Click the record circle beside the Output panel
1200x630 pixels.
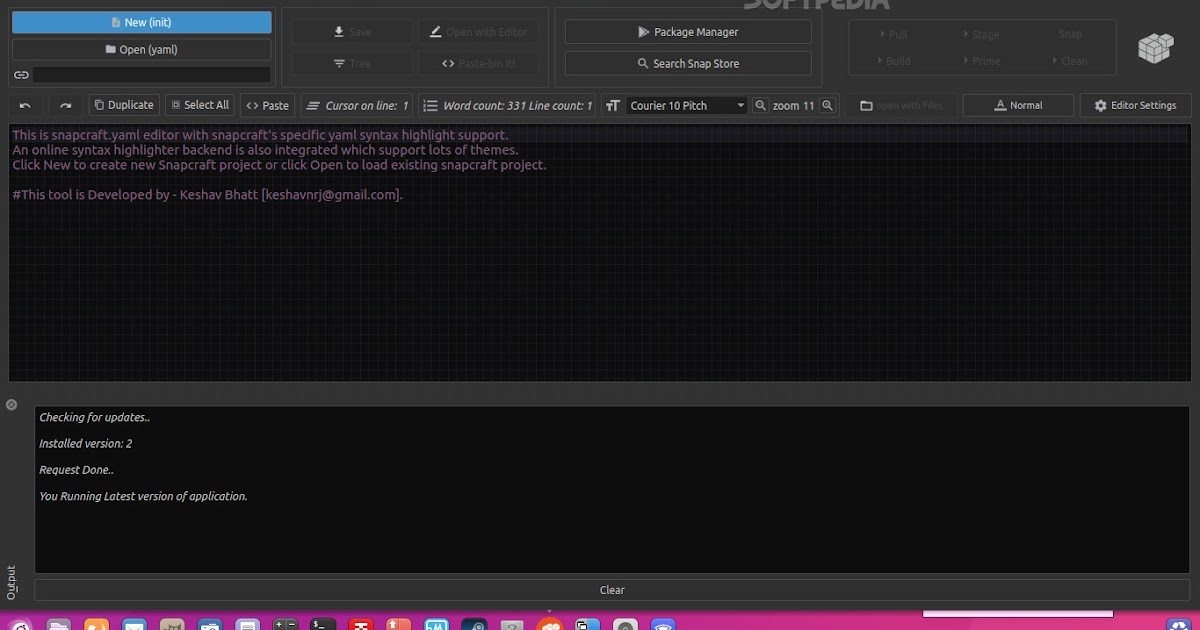(x=11, y=404)
